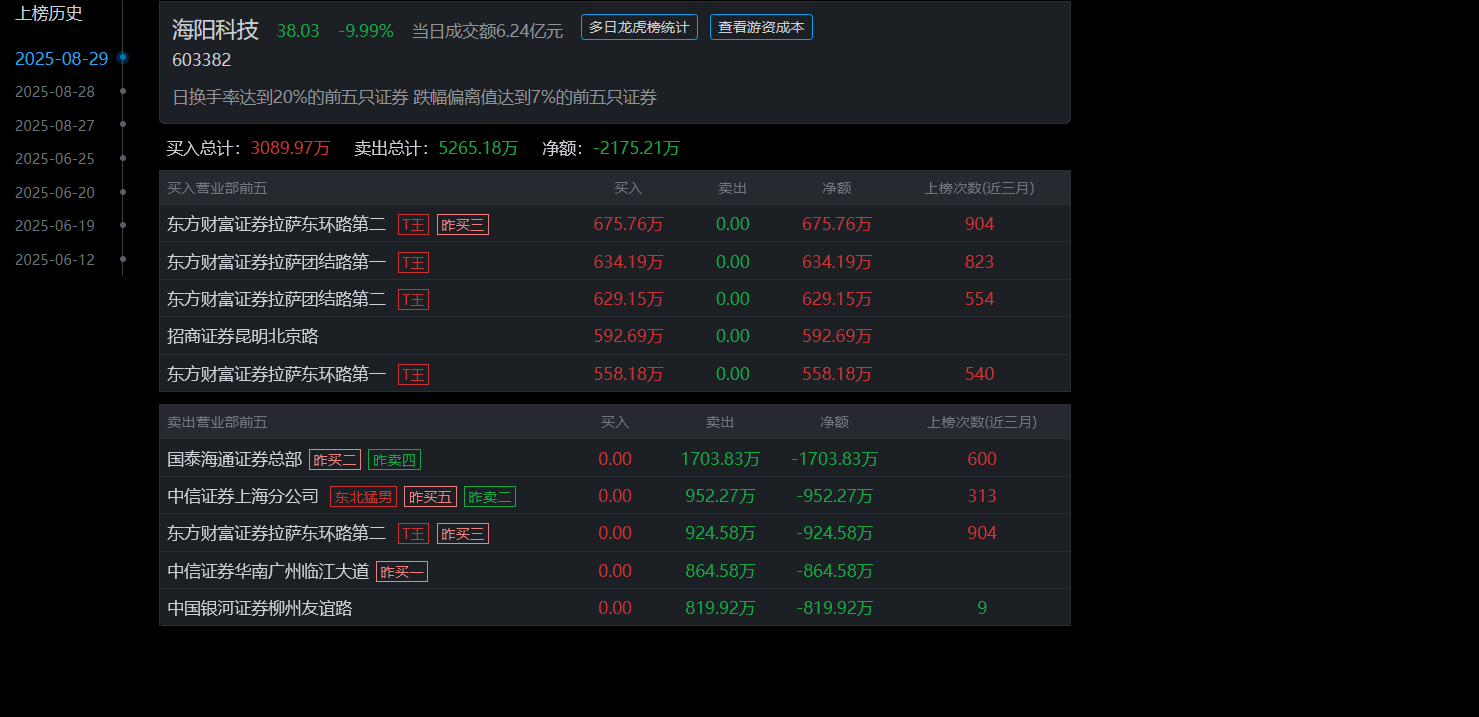The width and height of the screenshot is (1479, 717).
Task: Click the listing count 600
Action: coord(982,458)
